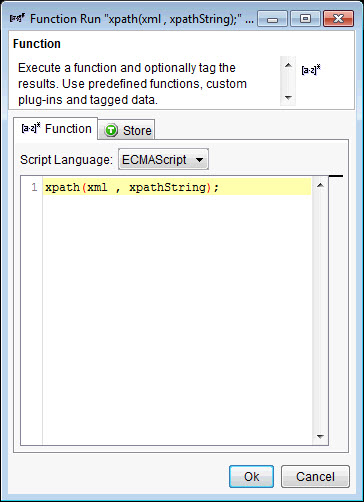Close the Function Run dialog

(x=338, y=19)
